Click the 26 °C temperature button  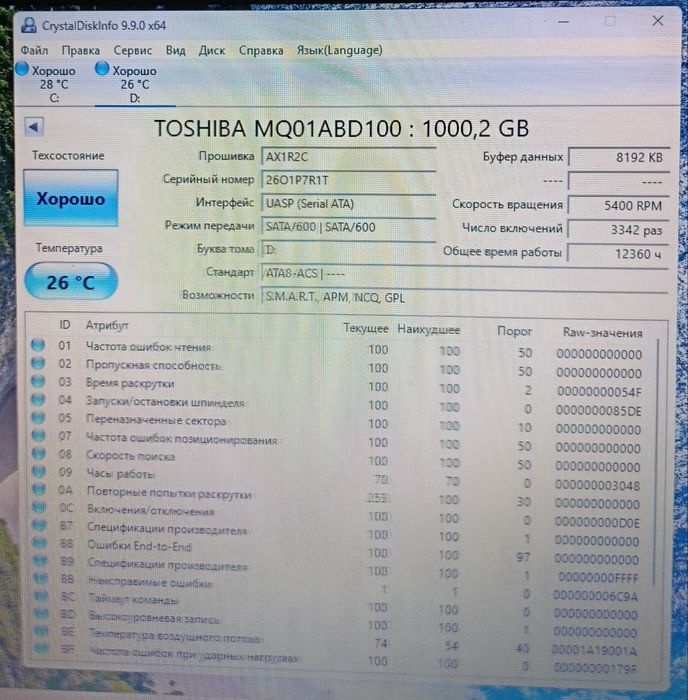click(x=71, y=282)
